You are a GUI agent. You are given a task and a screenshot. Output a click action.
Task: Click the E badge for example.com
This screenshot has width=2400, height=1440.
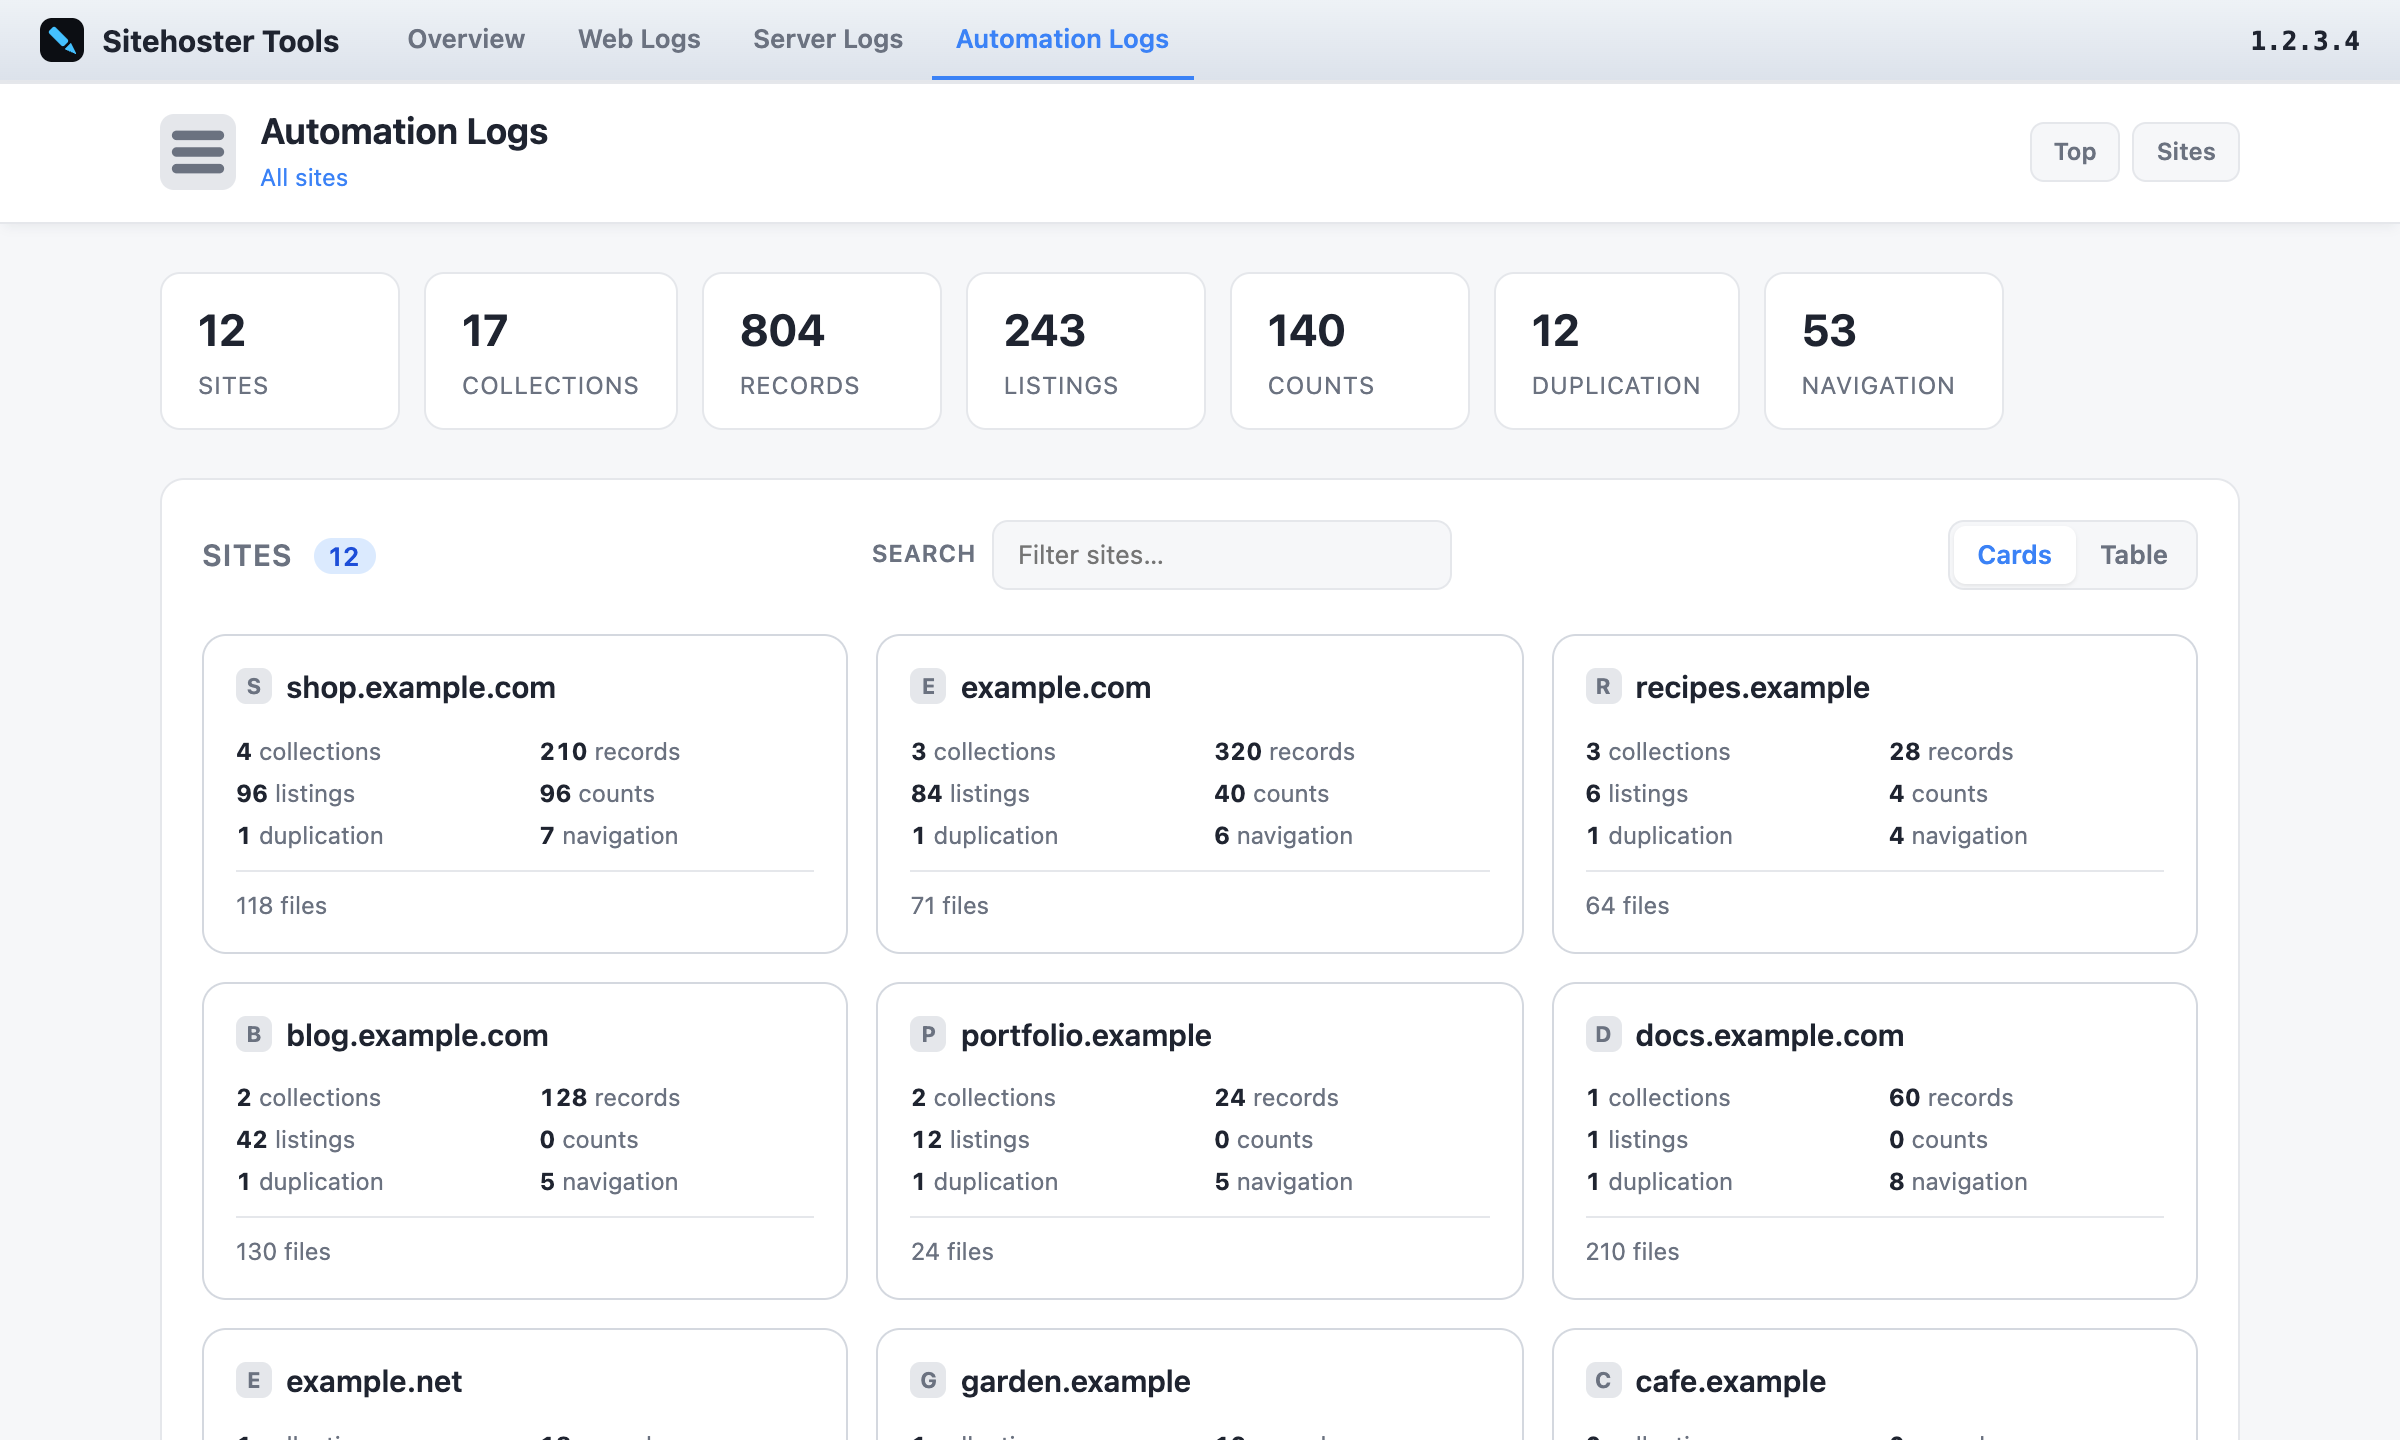[928, 686]
